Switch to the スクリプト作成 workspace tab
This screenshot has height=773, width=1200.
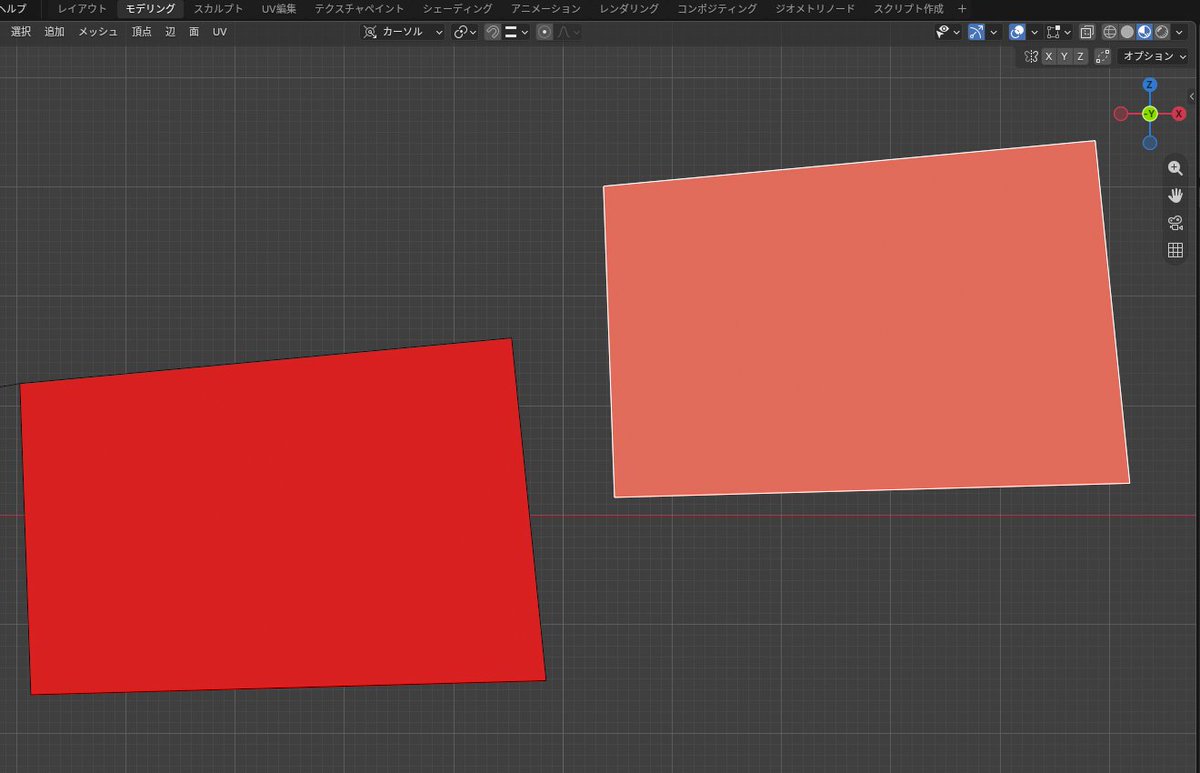[908, 8]
